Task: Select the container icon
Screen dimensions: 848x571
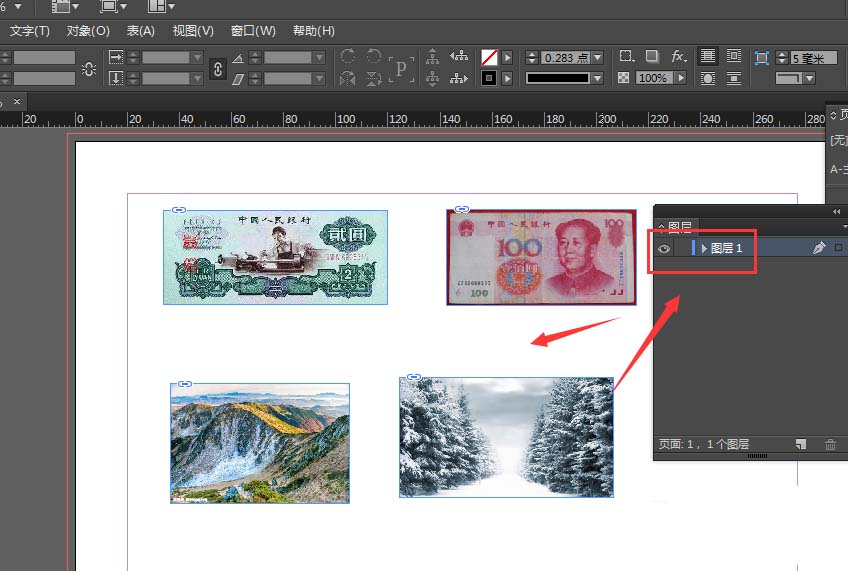Action: 432,56
